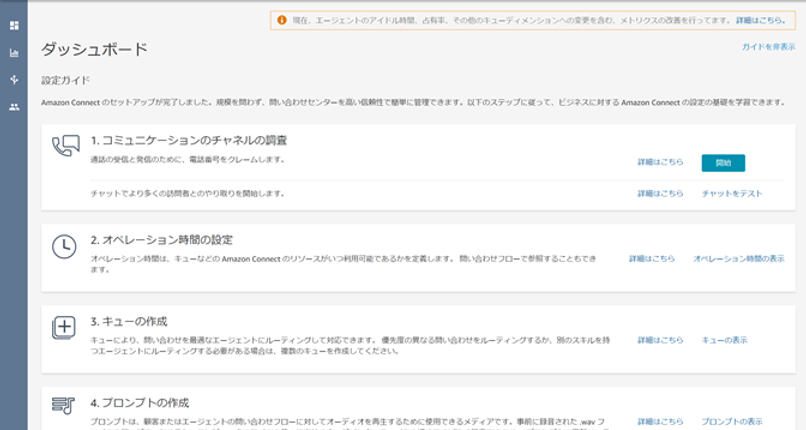This screenshot has height=430, width=806.
Task: Click the music note icon for プロンプトの作成
Action: pyautogui.click(x=64, y=406)
